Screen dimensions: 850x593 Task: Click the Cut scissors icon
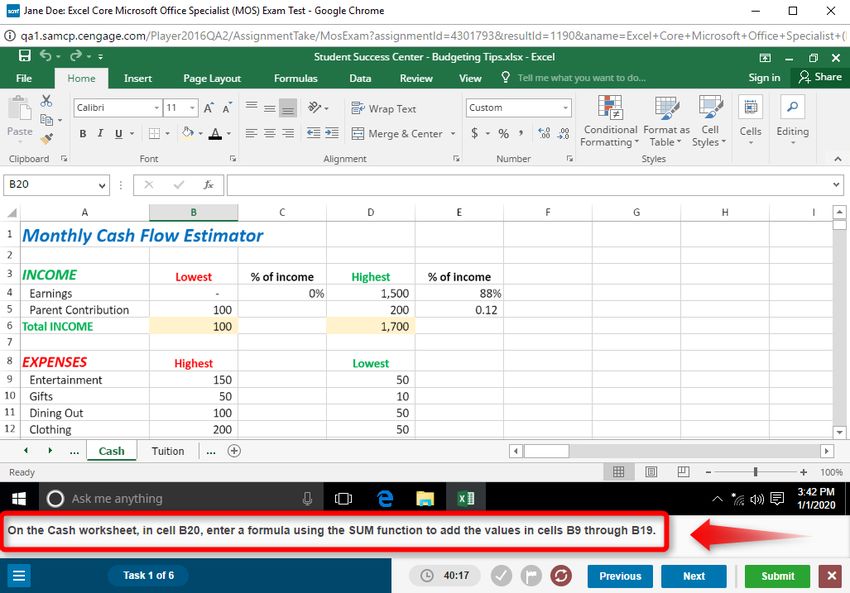(x=46, y=101)
